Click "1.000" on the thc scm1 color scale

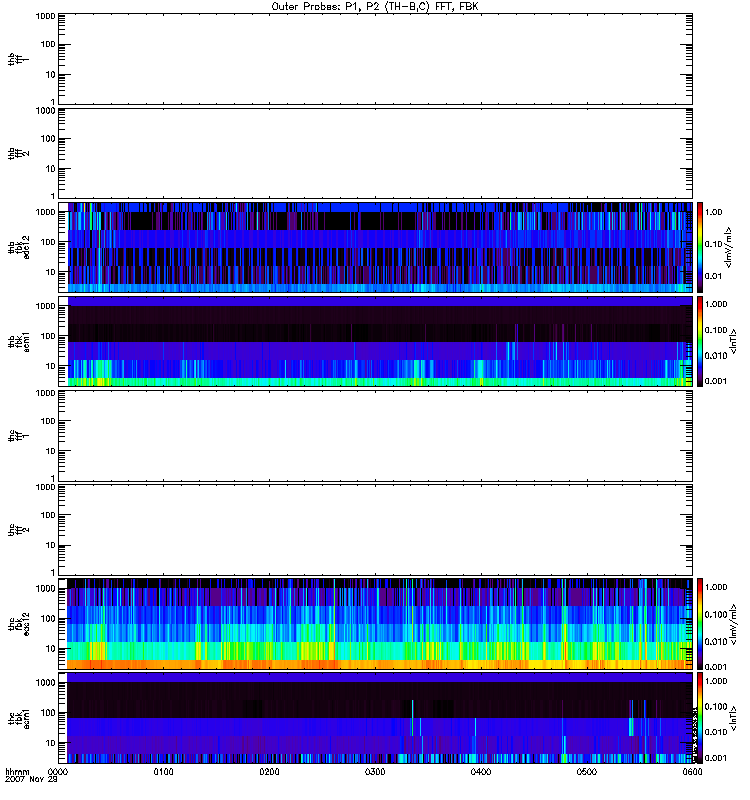click(716, 681)
